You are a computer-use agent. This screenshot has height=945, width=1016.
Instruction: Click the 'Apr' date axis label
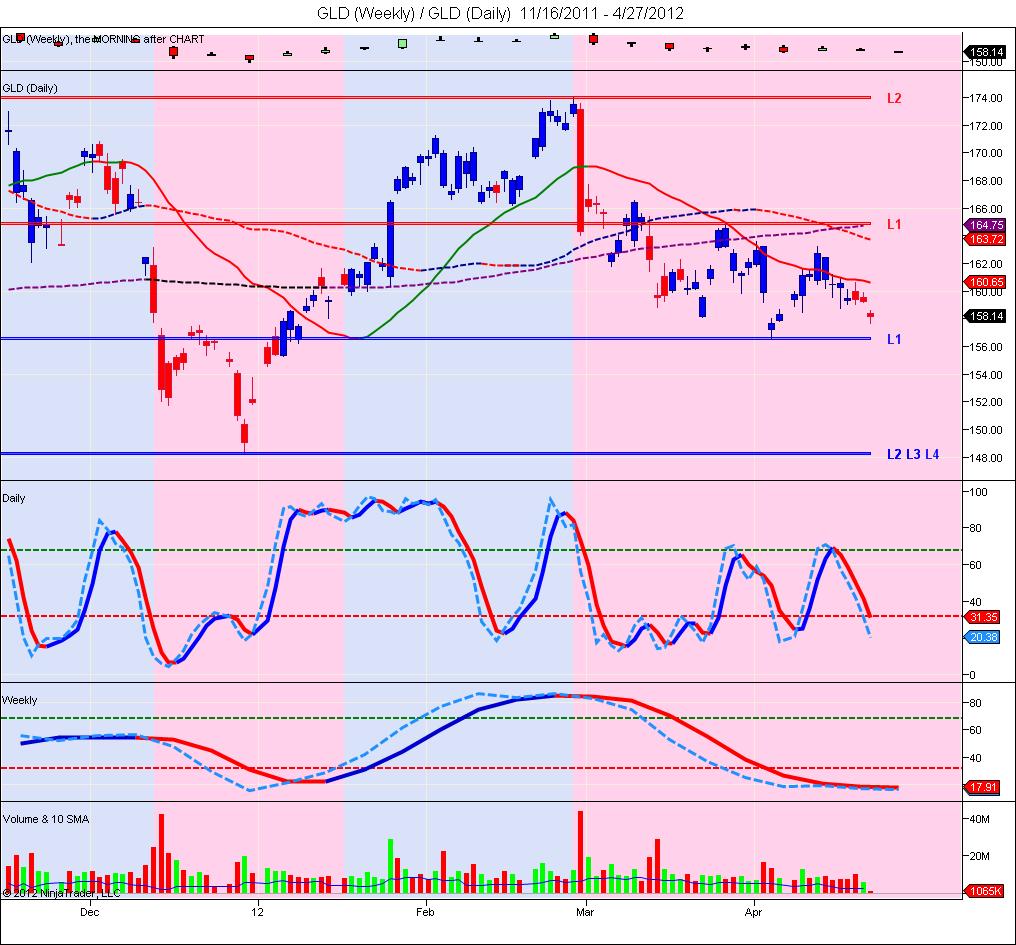(x=754, y=913)
